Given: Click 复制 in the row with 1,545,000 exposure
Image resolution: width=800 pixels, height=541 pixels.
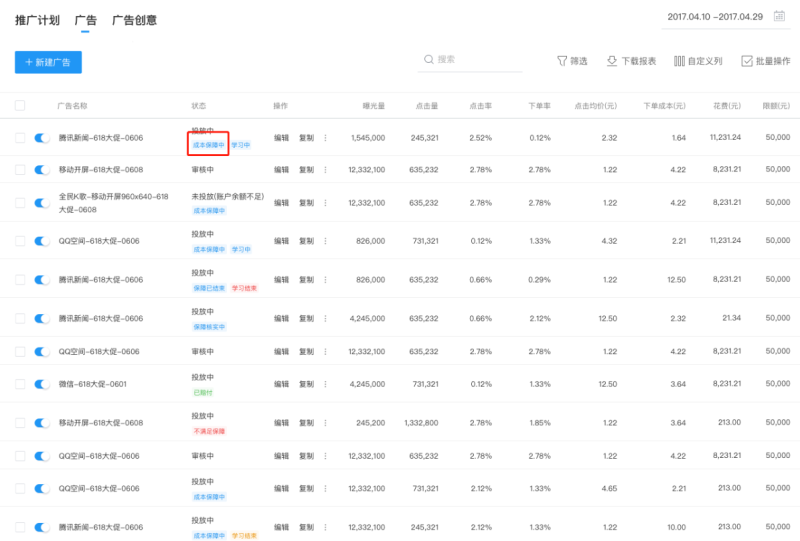Looking at the screenshot, I should (306, 138).
